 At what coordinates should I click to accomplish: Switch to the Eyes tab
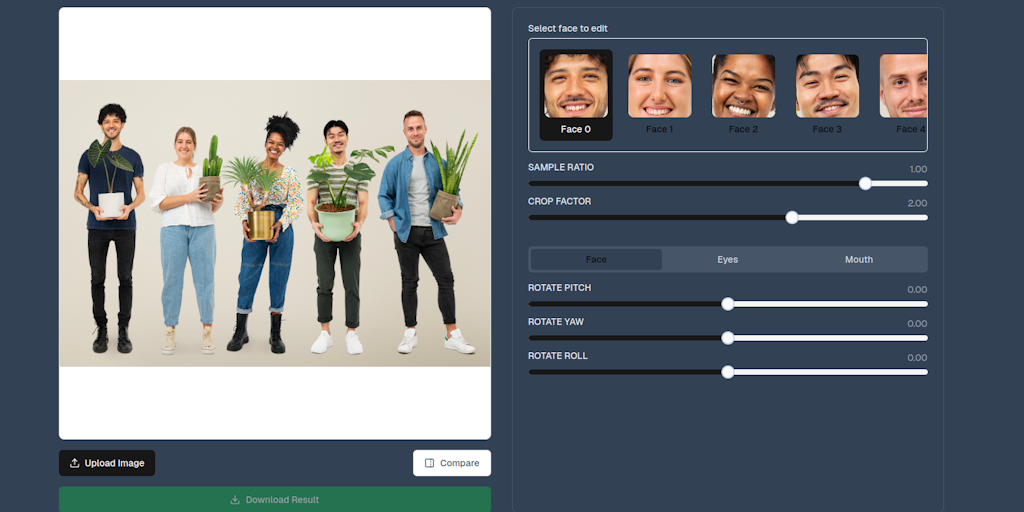(728, 259)
